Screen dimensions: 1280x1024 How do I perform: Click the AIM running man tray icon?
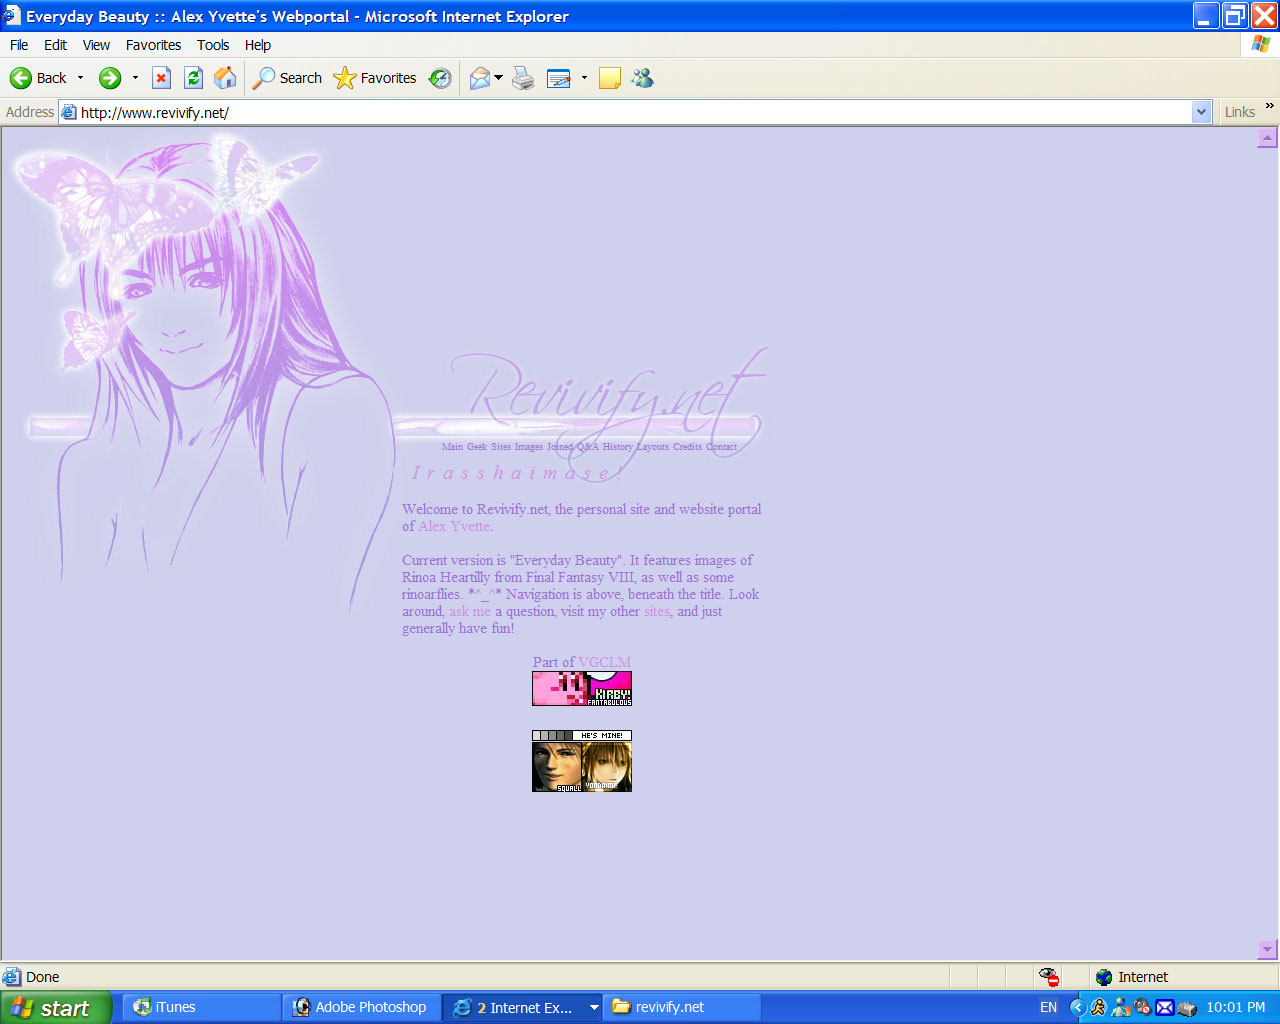pyautogui.click(x=1098, y=1007)
